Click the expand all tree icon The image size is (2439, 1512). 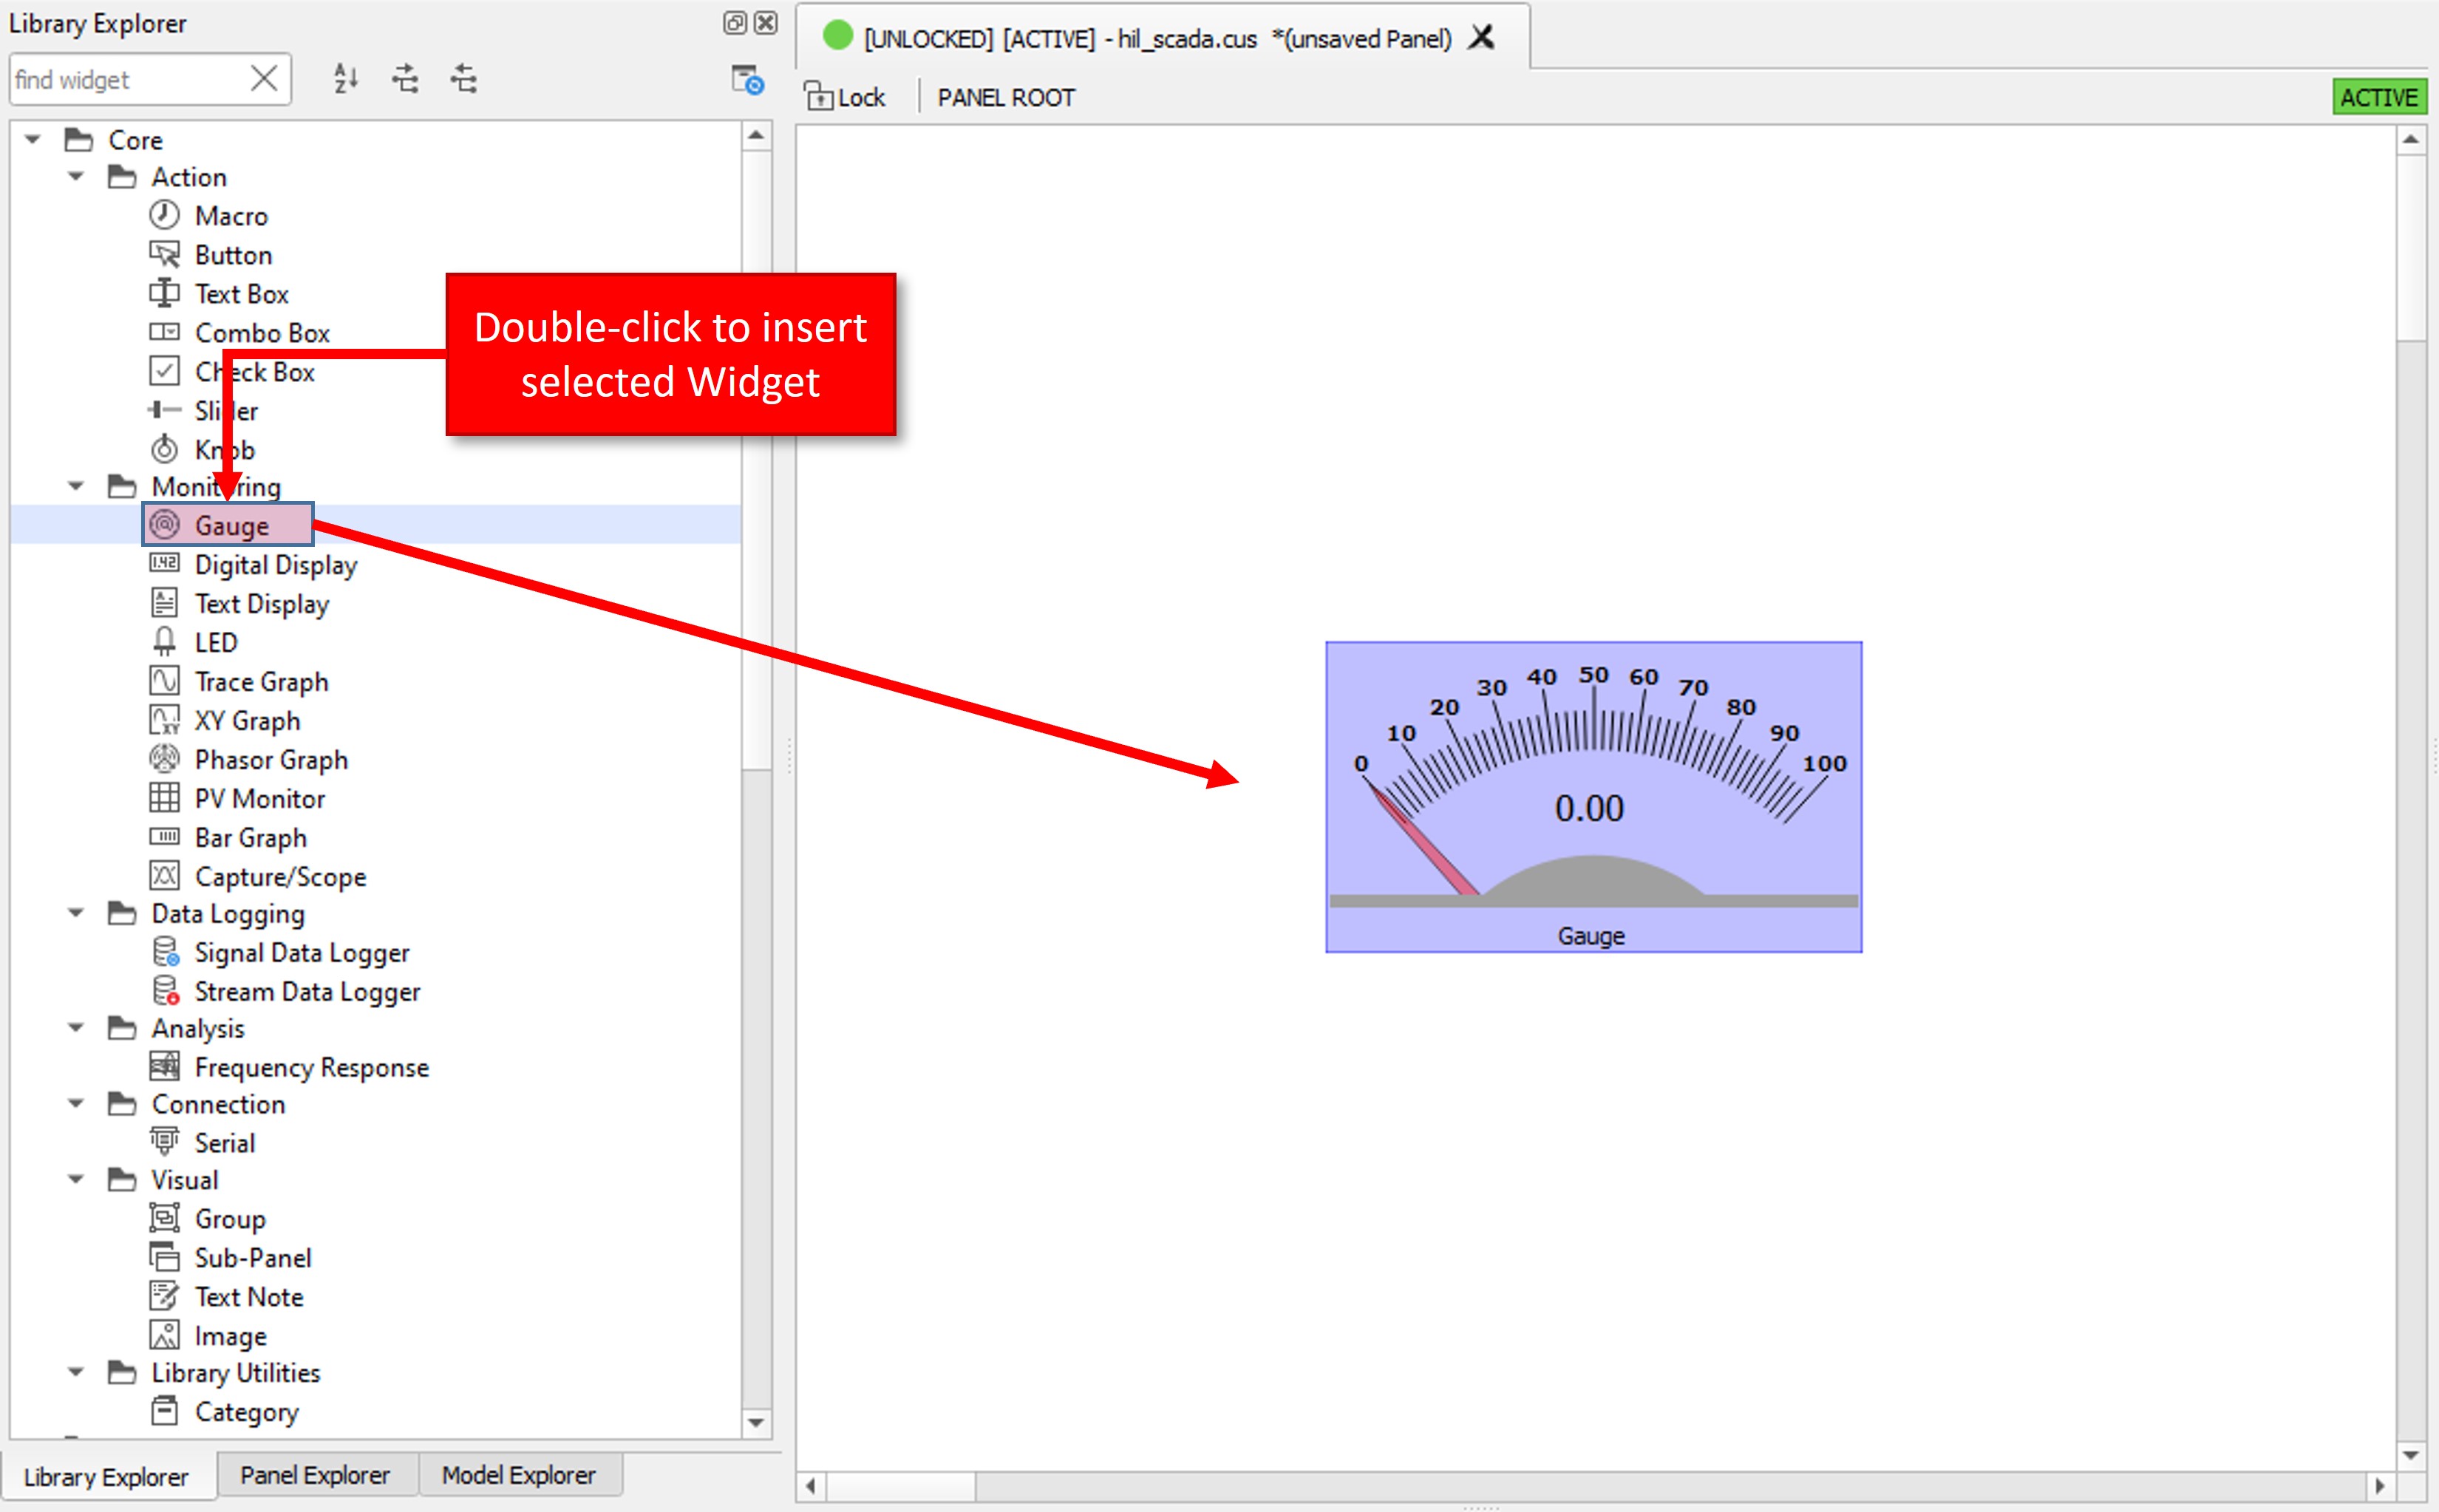[405, 78]
